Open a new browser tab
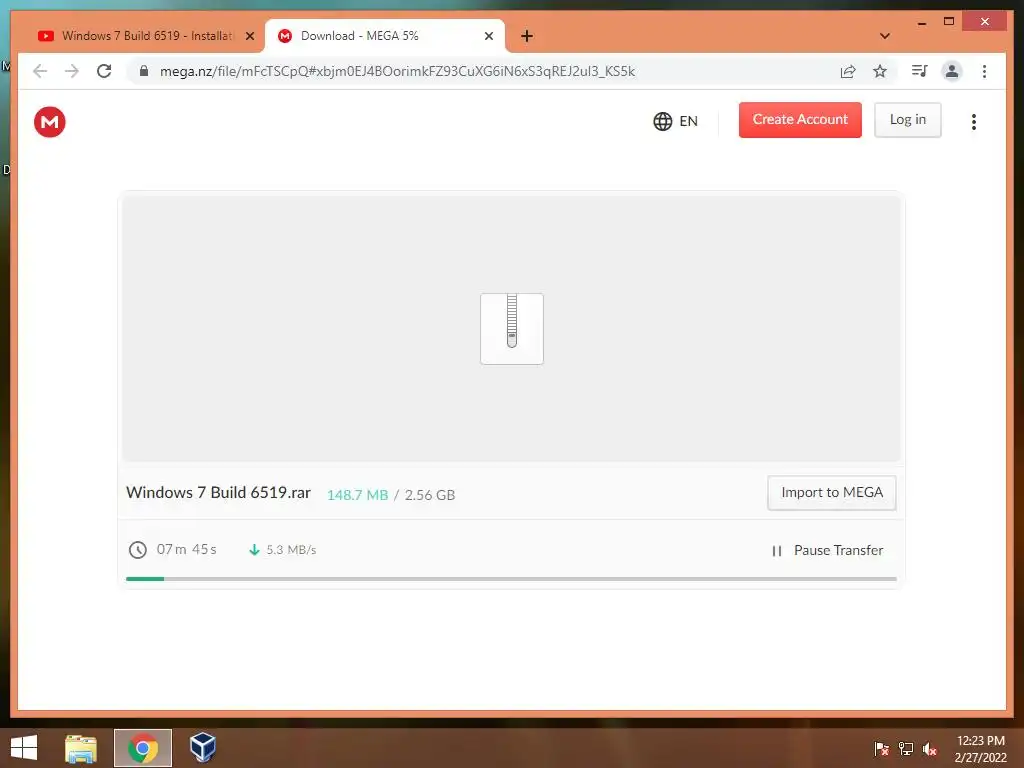This screenshot has width=1024, height=768. (x=527, y=36)
